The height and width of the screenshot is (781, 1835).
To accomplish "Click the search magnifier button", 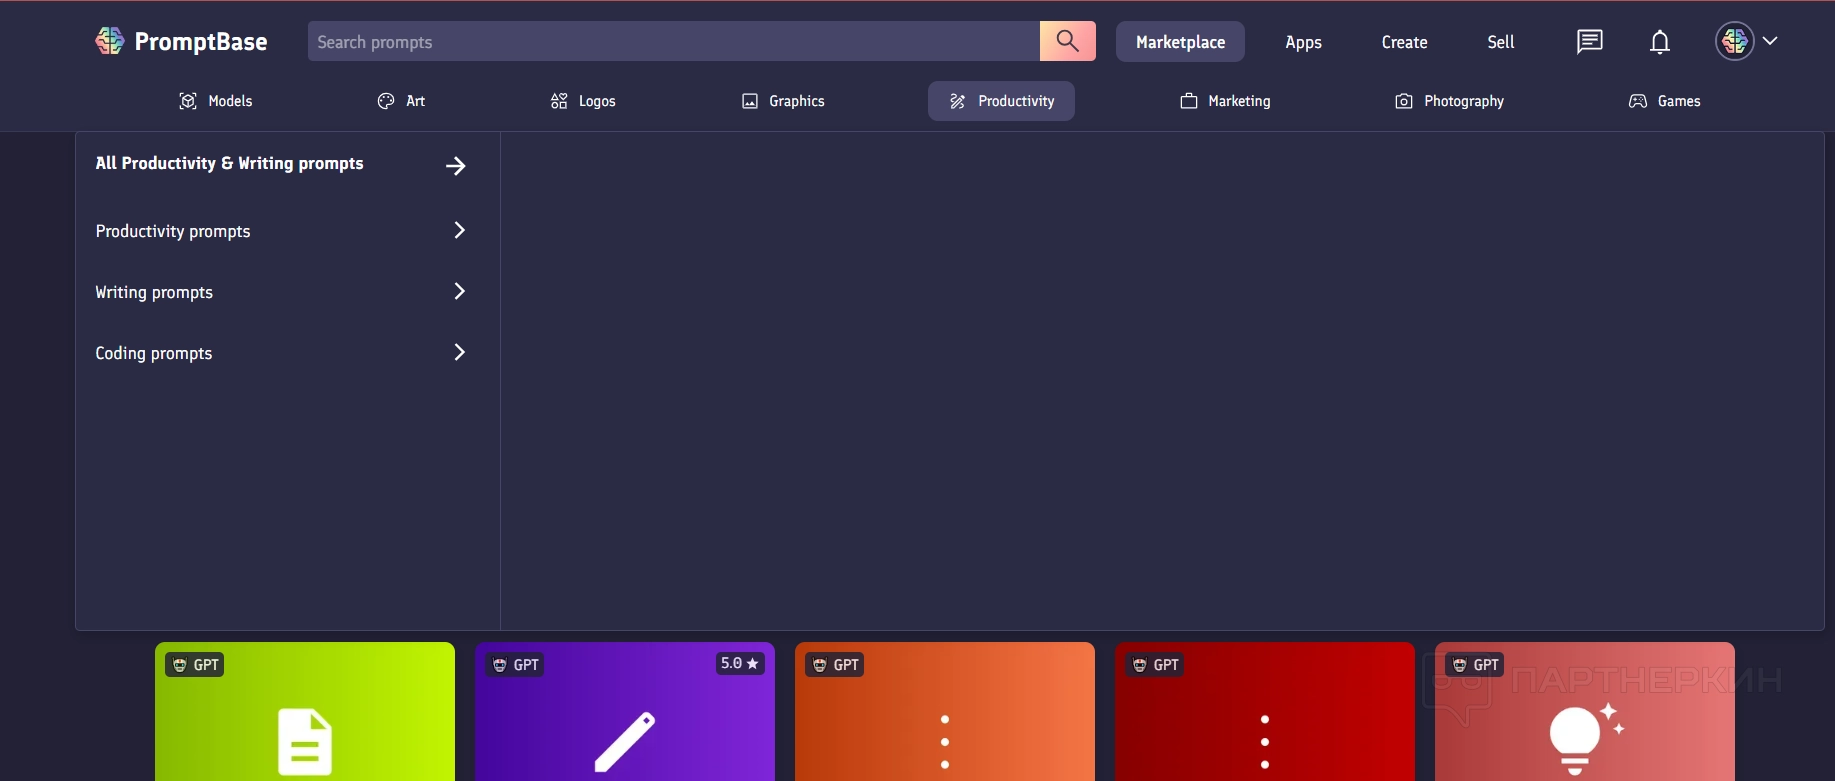I will pyautogui.click(x=1068, y=41).
